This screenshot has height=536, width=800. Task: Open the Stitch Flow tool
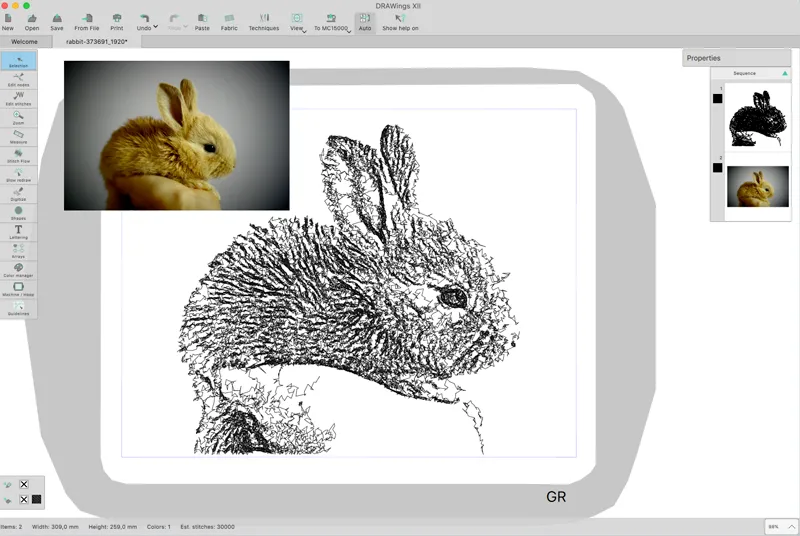click(18, 155)
